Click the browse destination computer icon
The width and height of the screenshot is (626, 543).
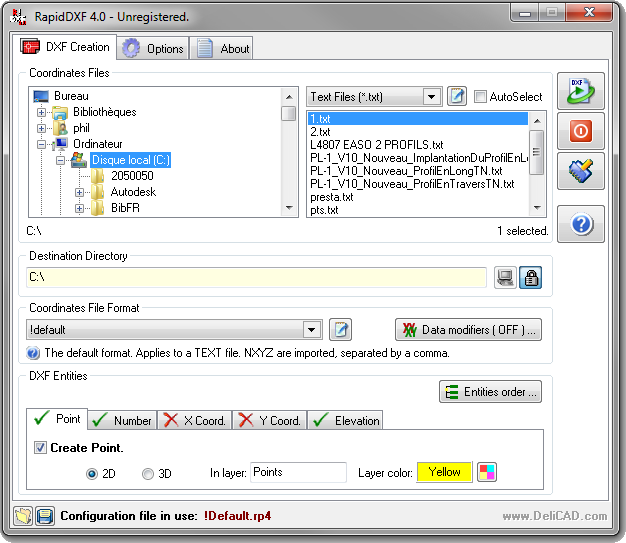[505, 277]
